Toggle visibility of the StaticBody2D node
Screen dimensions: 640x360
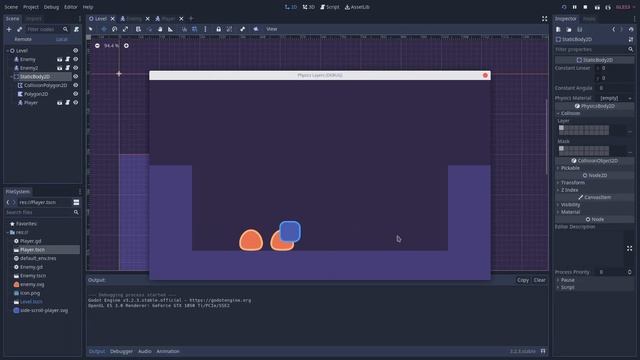[x=76, y=77]
